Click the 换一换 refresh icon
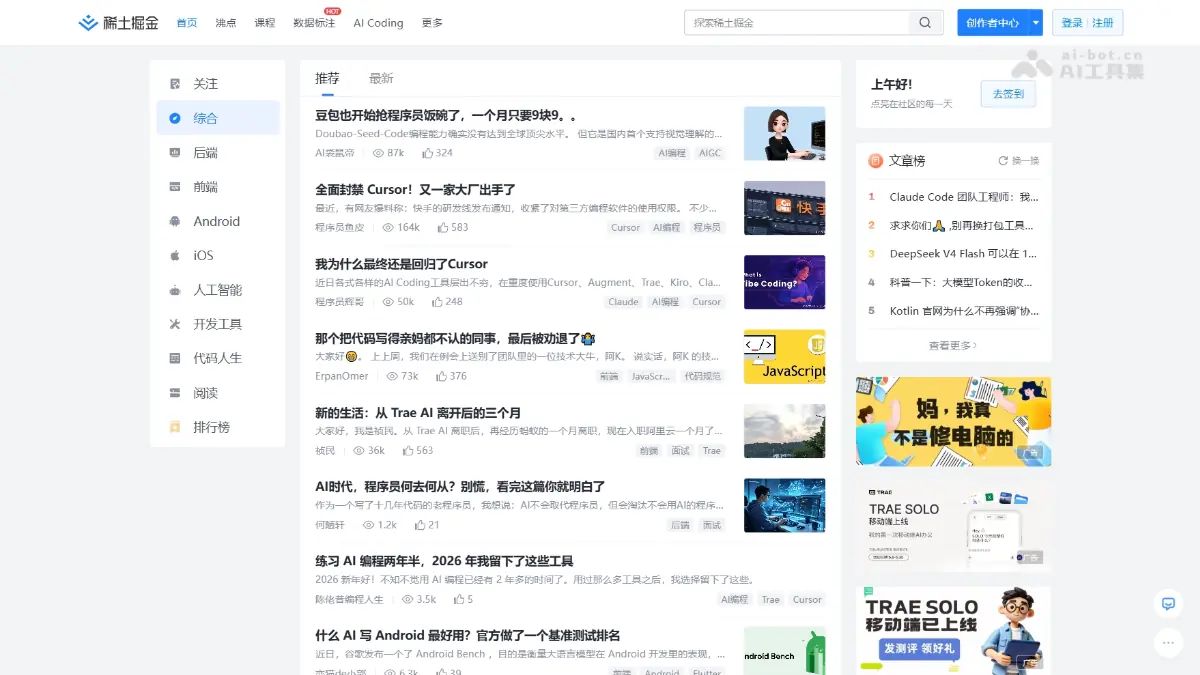 [1003, 160]
